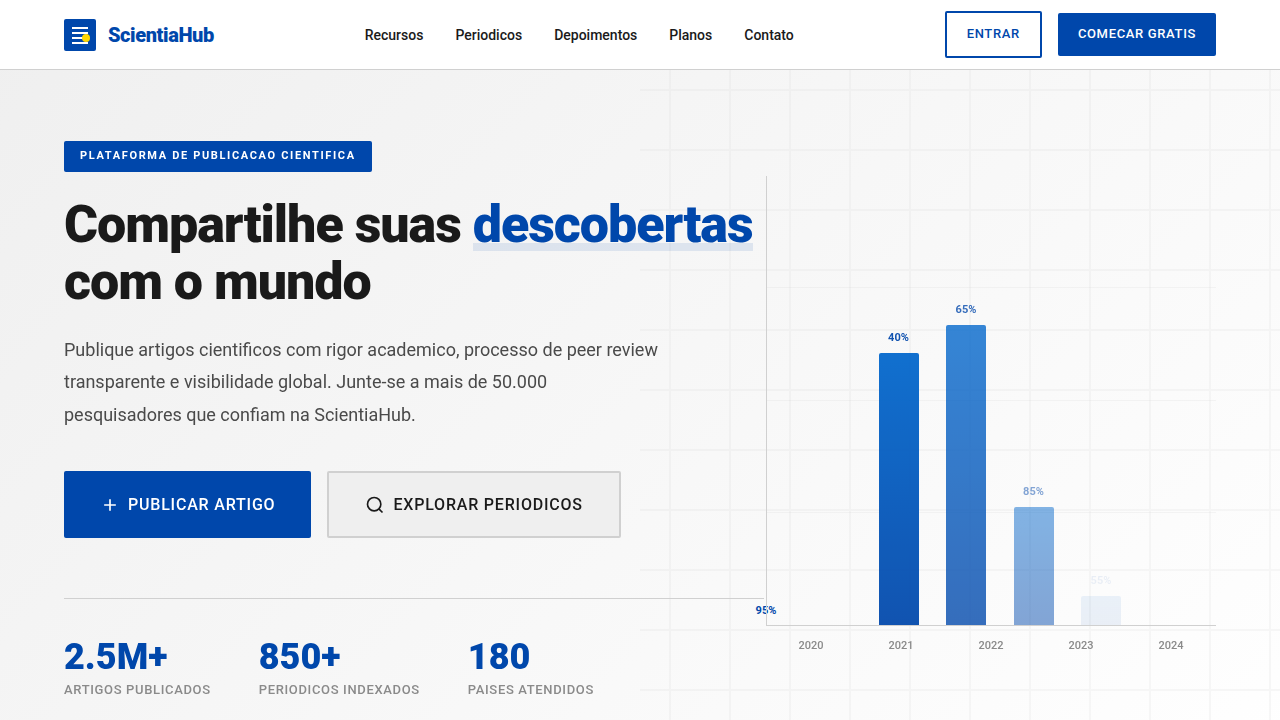Open the Contato section

768,35
